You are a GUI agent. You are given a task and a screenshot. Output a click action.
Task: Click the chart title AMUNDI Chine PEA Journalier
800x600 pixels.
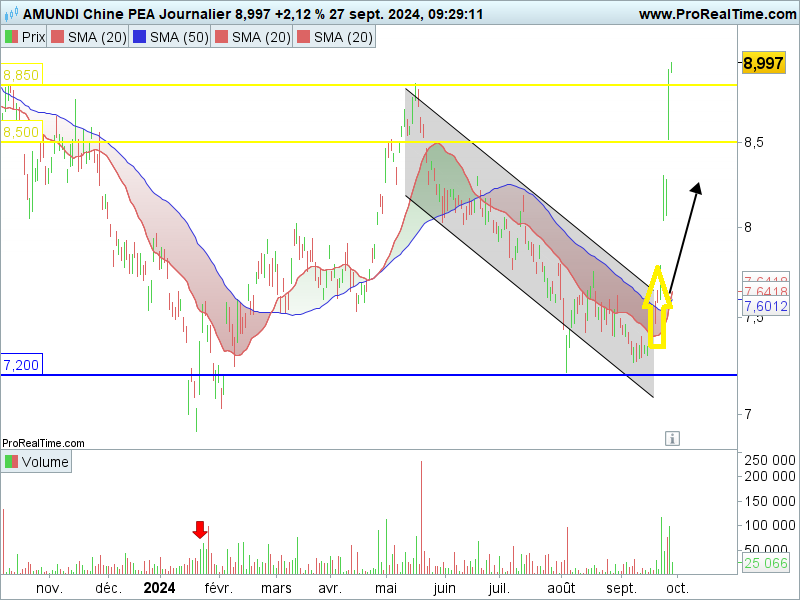point(127,14)
